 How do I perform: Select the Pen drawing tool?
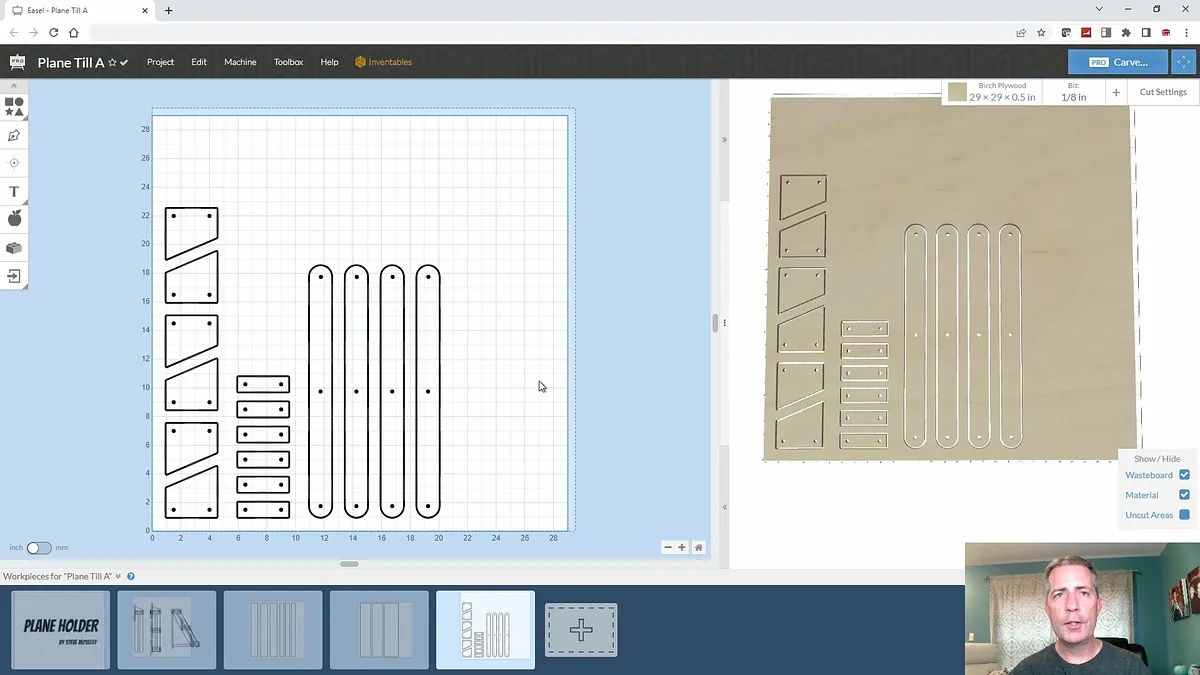coord(14,135)
